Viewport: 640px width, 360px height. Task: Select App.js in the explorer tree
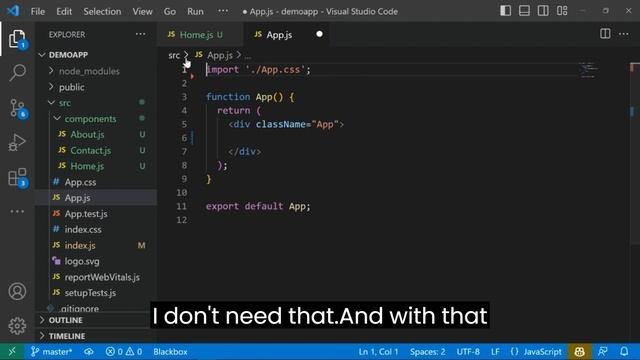click(x=77, y=198)
